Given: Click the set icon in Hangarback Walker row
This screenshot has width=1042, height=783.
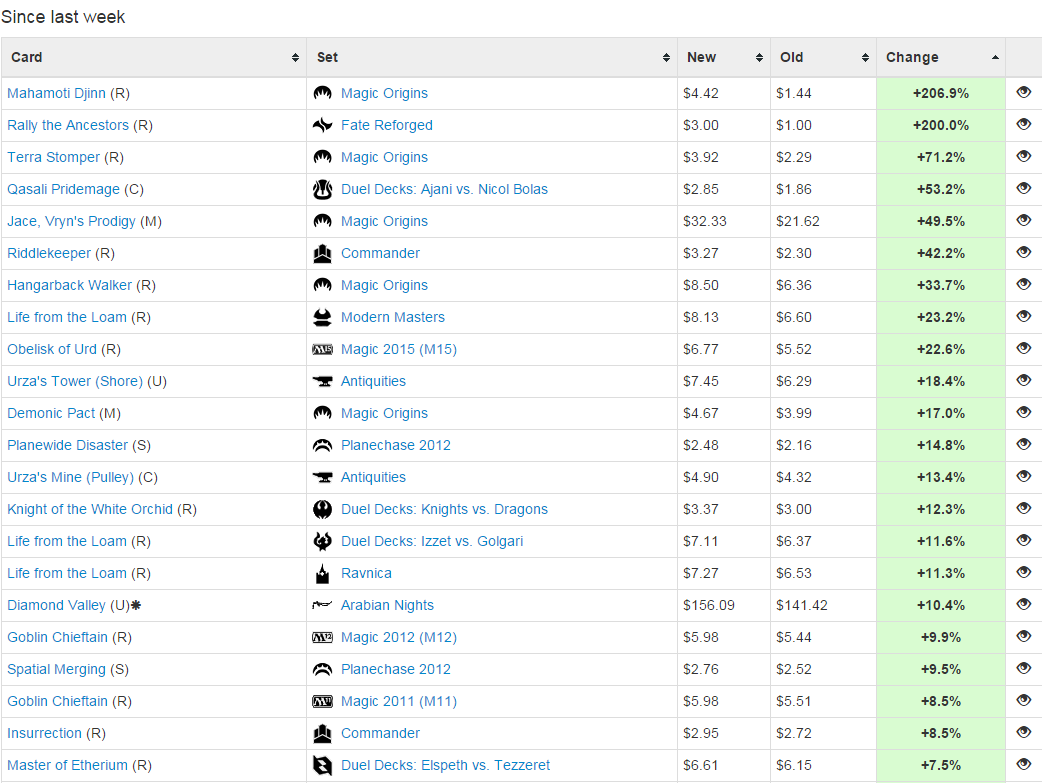Looking at the screenshot, I should [322, 285].
